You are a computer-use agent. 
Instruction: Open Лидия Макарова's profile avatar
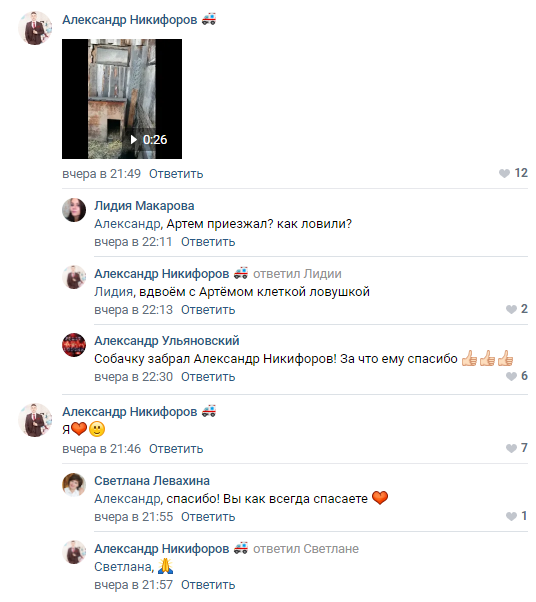[x=74, y=210]
